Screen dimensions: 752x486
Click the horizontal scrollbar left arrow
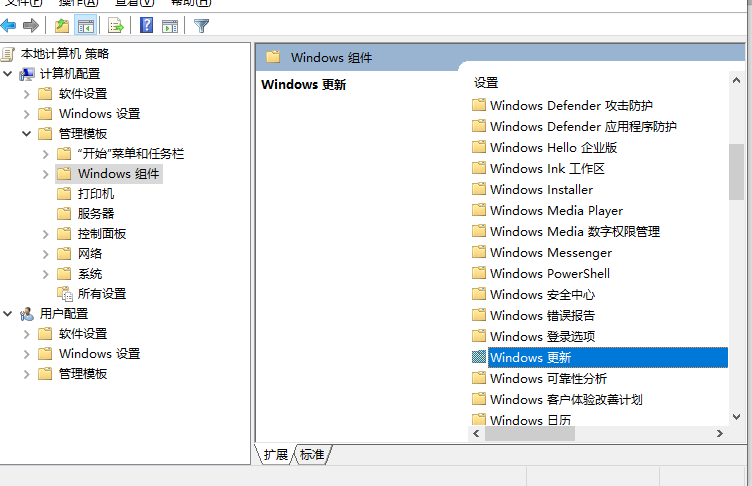(476, 434)
